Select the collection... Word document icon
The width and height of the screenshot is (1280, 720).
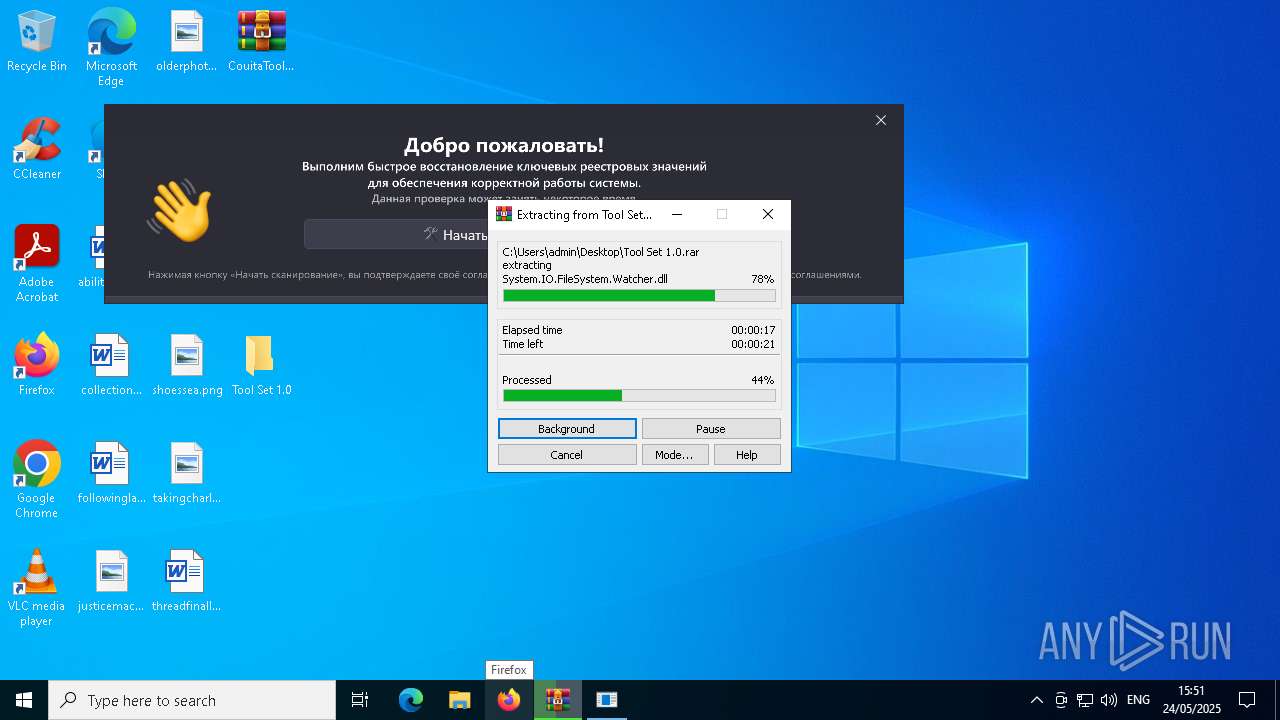pyautogui.click(x=111, y=365)
